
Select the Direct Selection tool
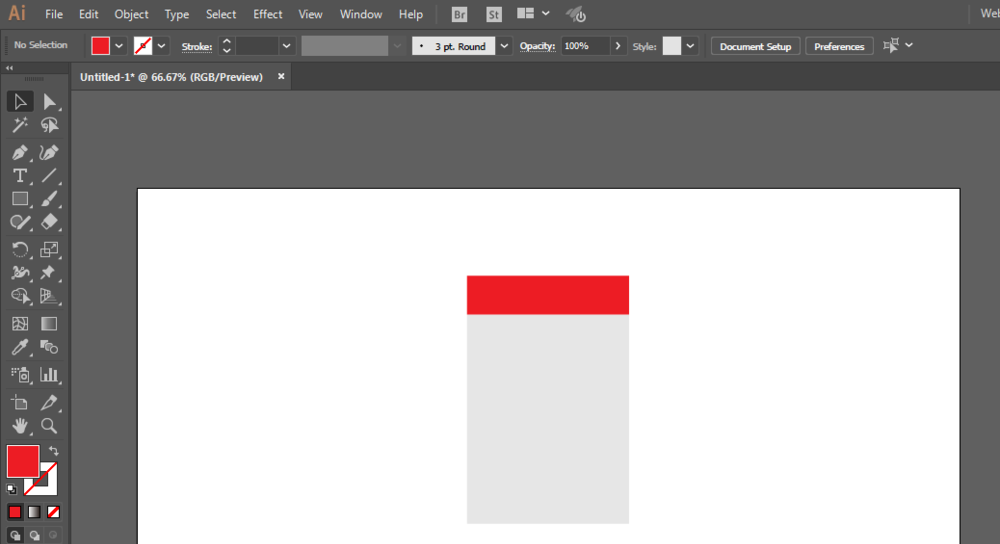pyautogui.click(x=49, y=101)
